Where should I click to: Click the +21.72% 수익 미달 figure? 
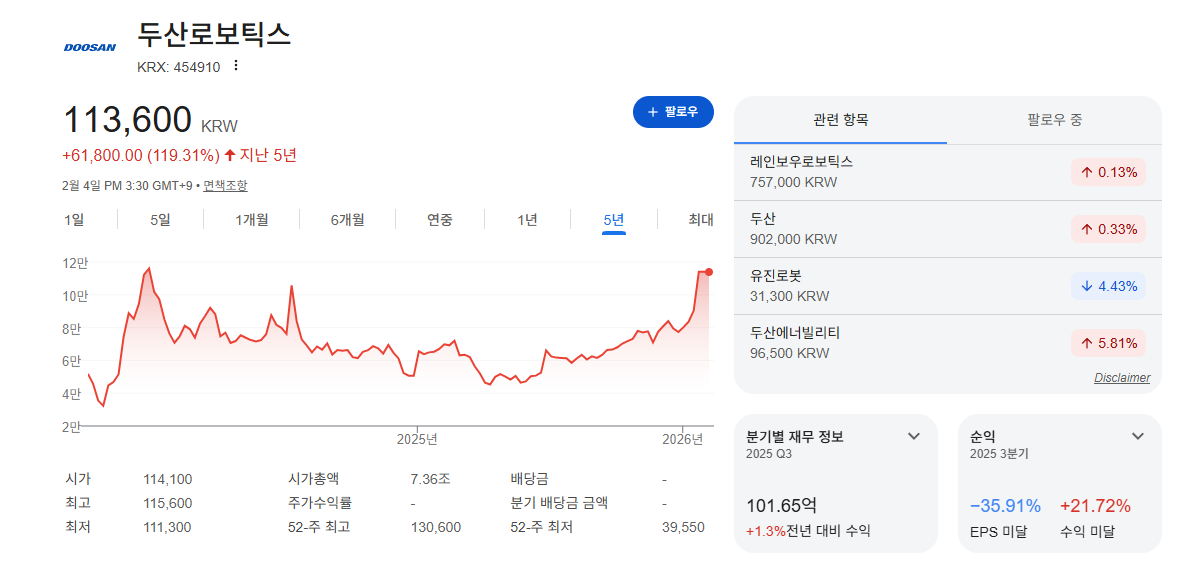1095,506
